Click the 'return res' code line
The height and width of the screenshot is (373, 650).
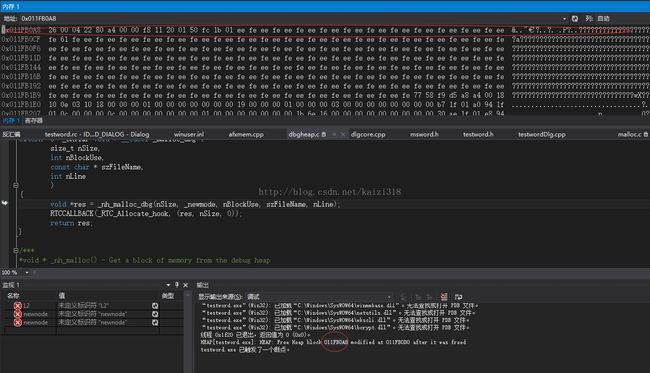coord(71,223)
